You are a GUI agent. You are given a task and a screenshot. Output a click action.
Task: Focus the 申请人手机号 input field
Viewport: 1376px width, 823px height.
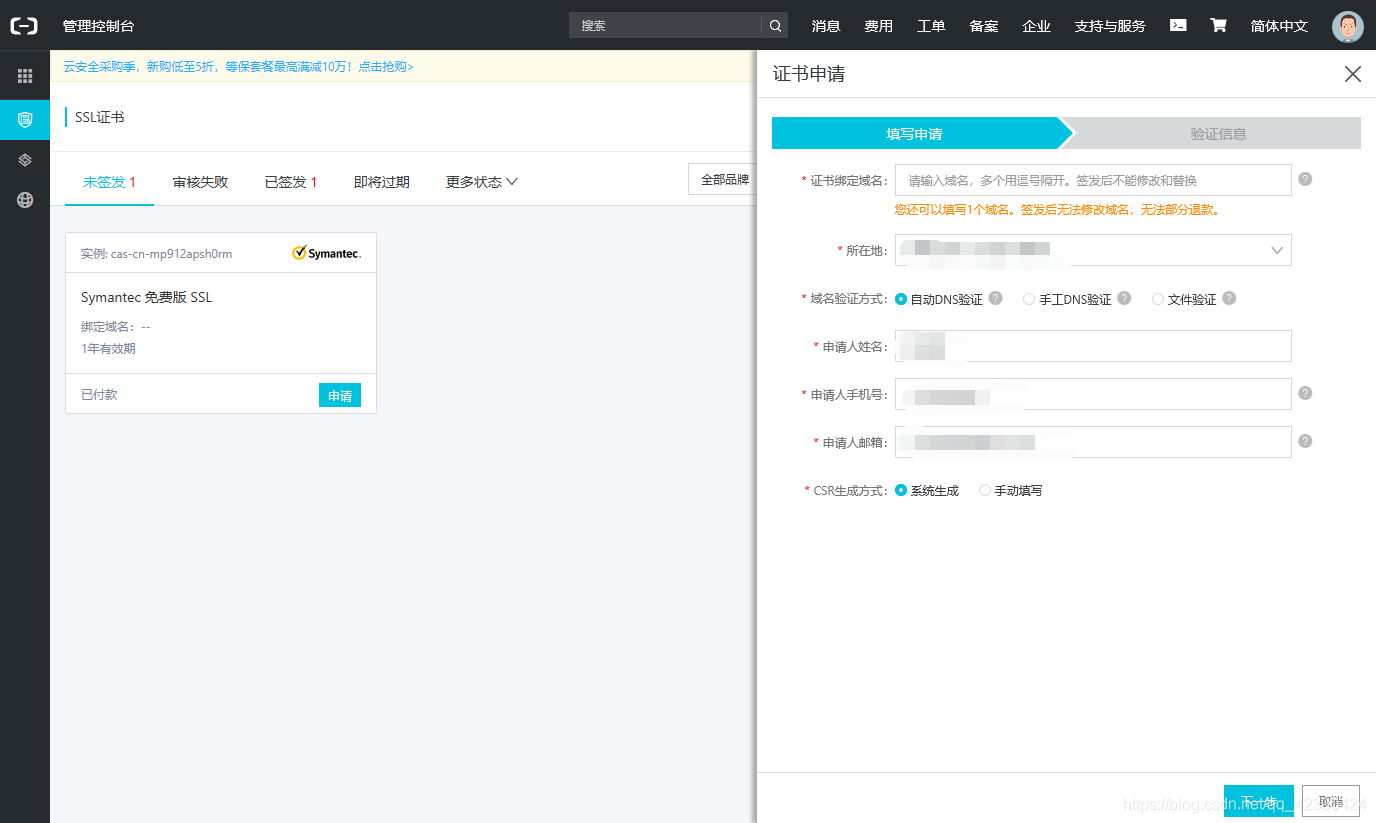1093,394
